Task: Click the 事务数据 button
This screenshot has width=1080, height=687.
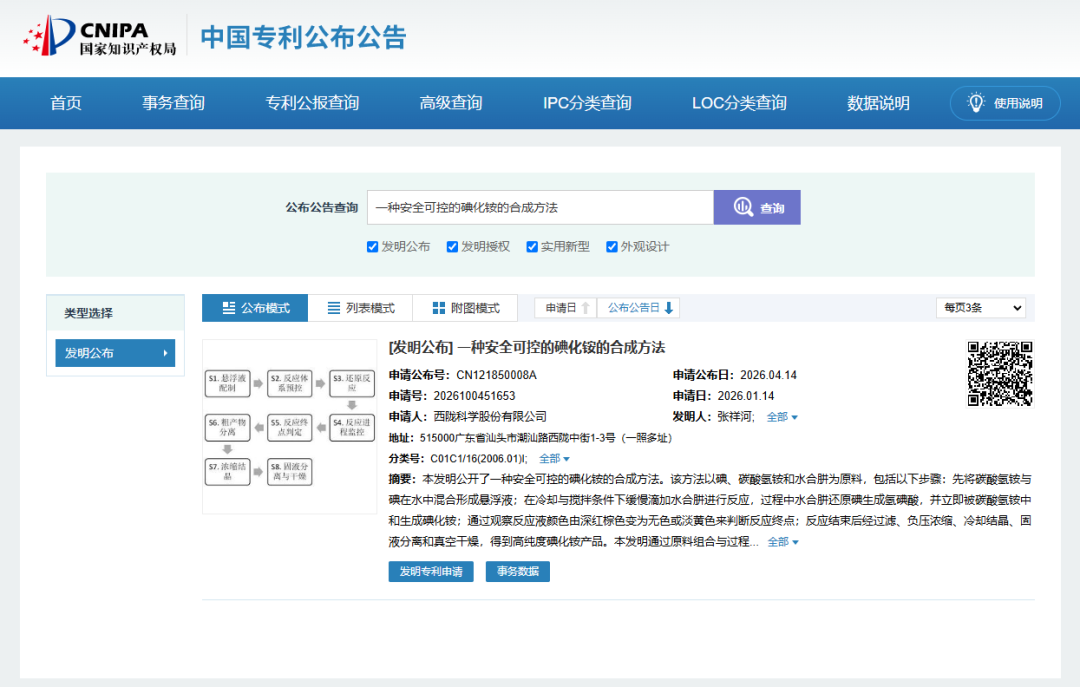Action: click(x=518, y=571)
